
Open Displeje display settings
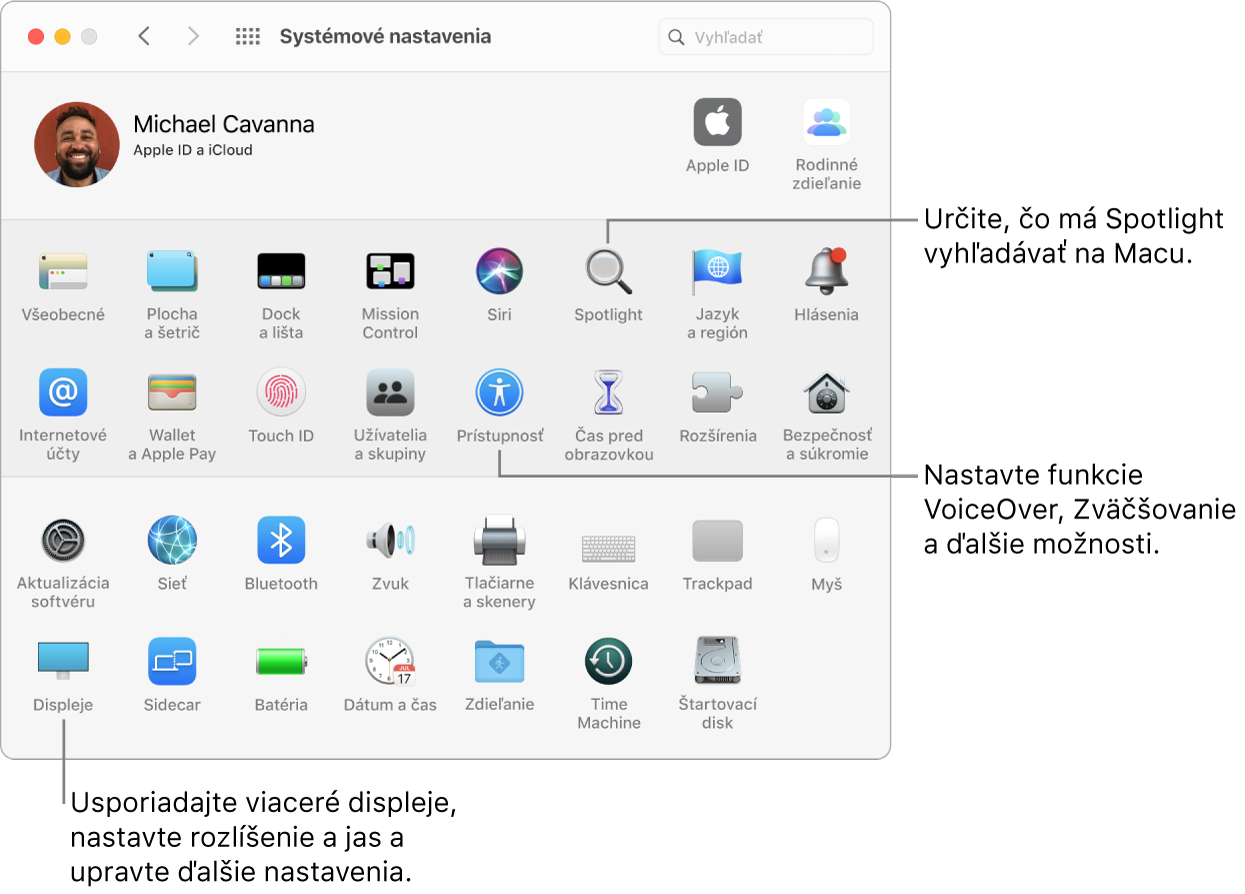63,661
